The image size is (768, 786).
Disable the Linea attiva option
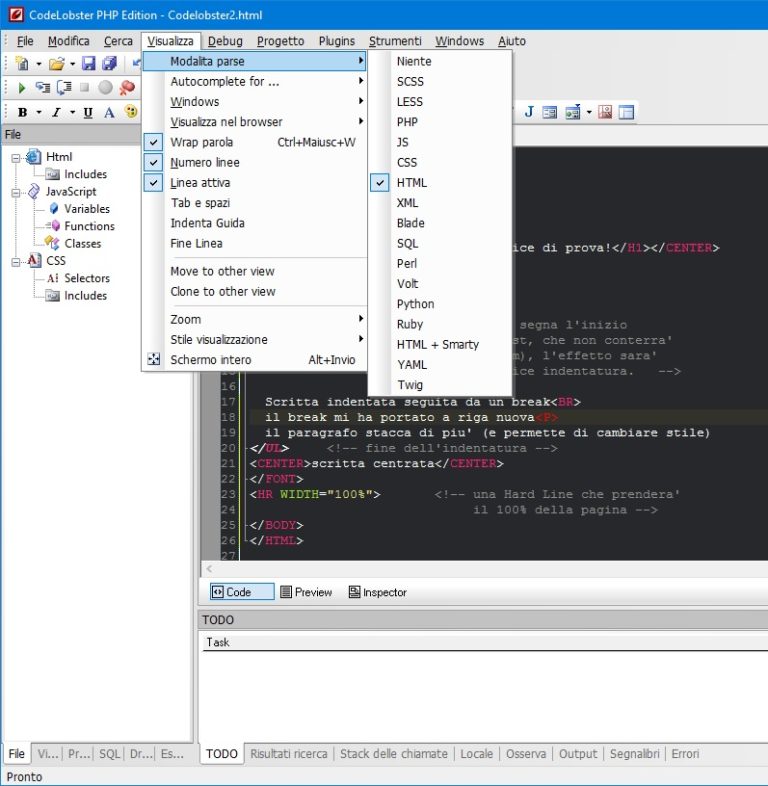pos(200,183)
